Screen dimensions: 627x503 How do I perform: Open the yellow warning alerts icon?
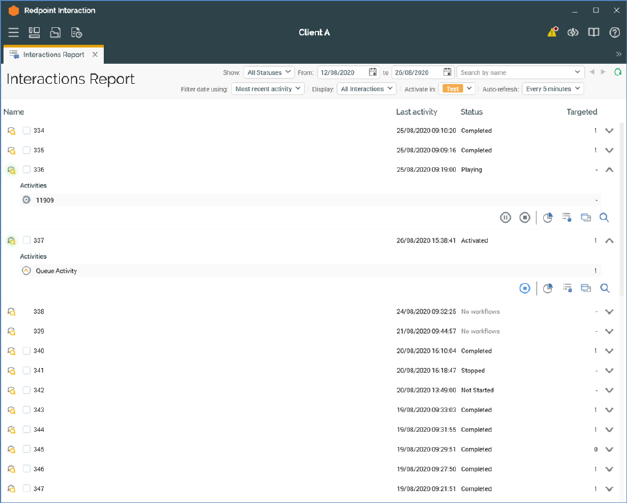553,32
